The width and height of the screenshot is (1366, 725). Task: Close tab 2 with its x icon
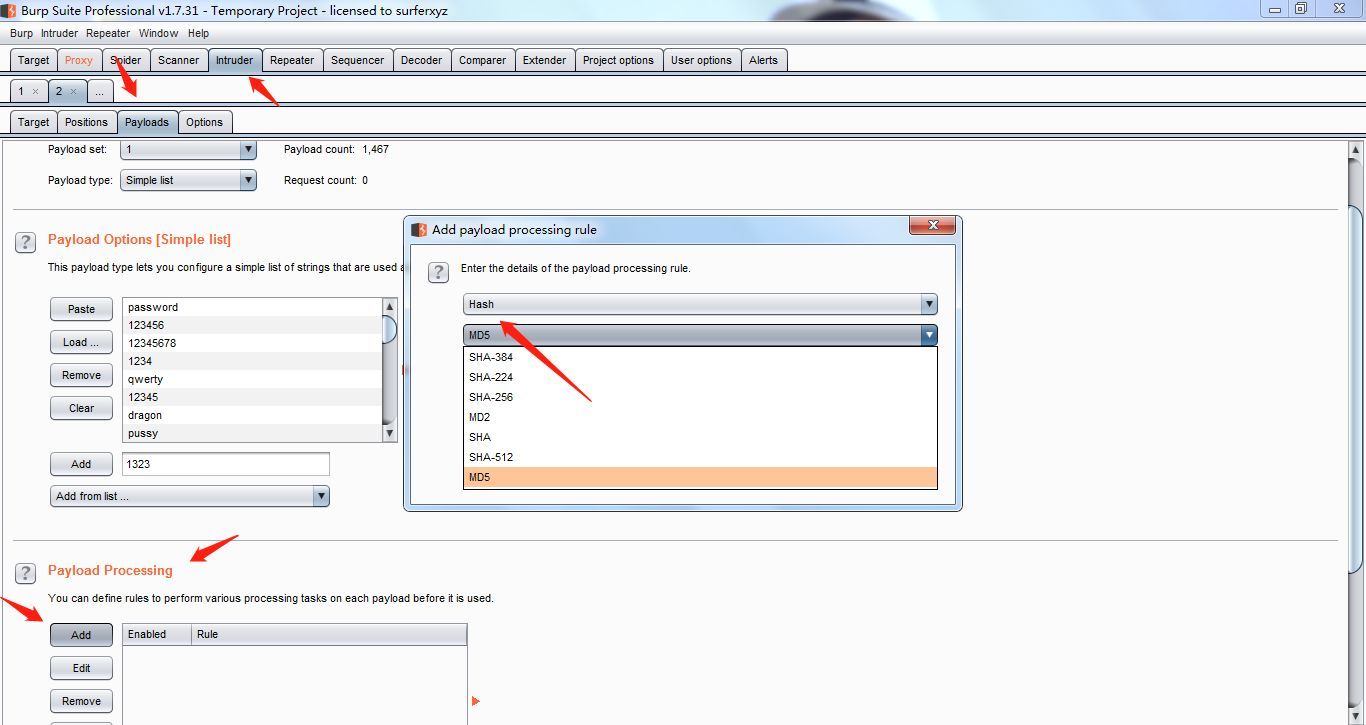pos(73,91)
